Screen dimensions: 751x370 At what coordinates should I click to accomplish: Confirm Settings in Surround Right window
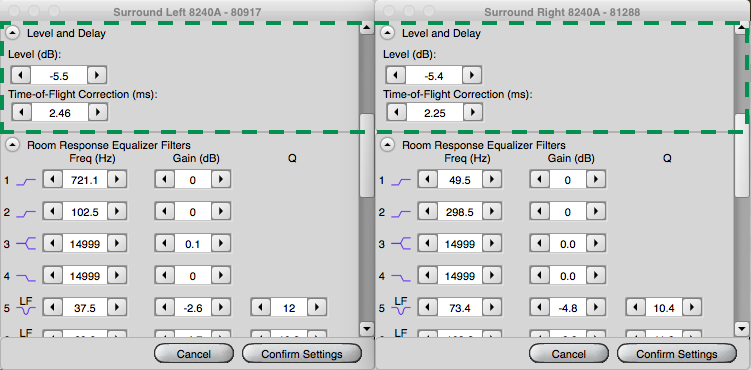[x=677, y=354]
